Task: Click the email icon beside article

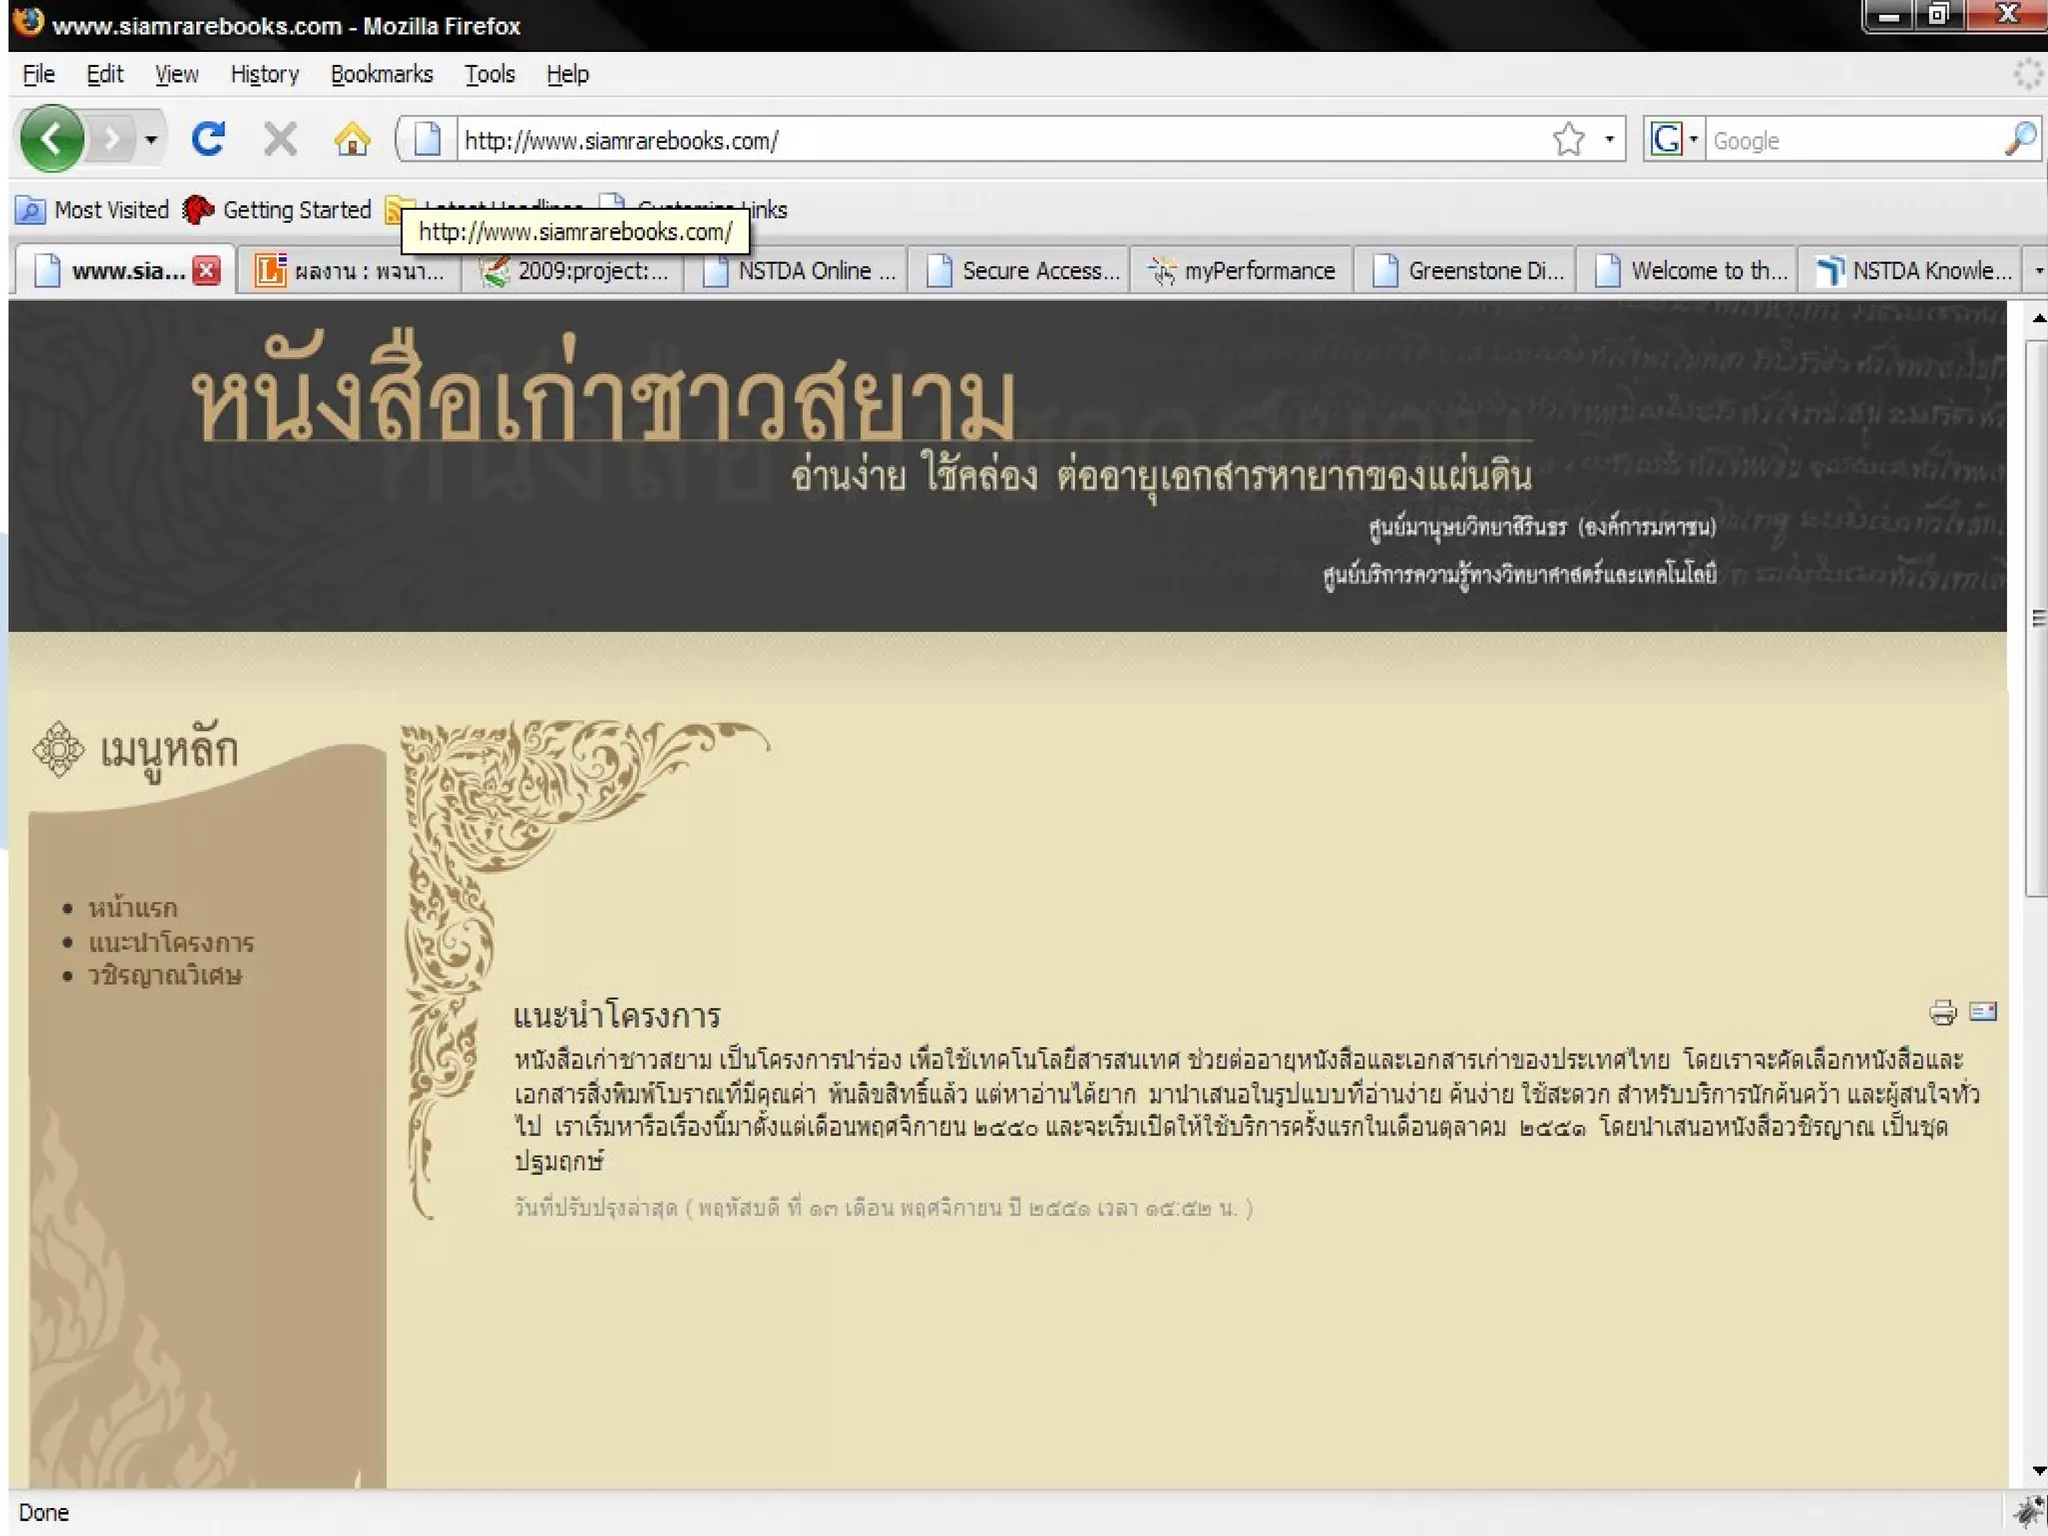Action: pyautogui.click(x=1983, y=1011)
